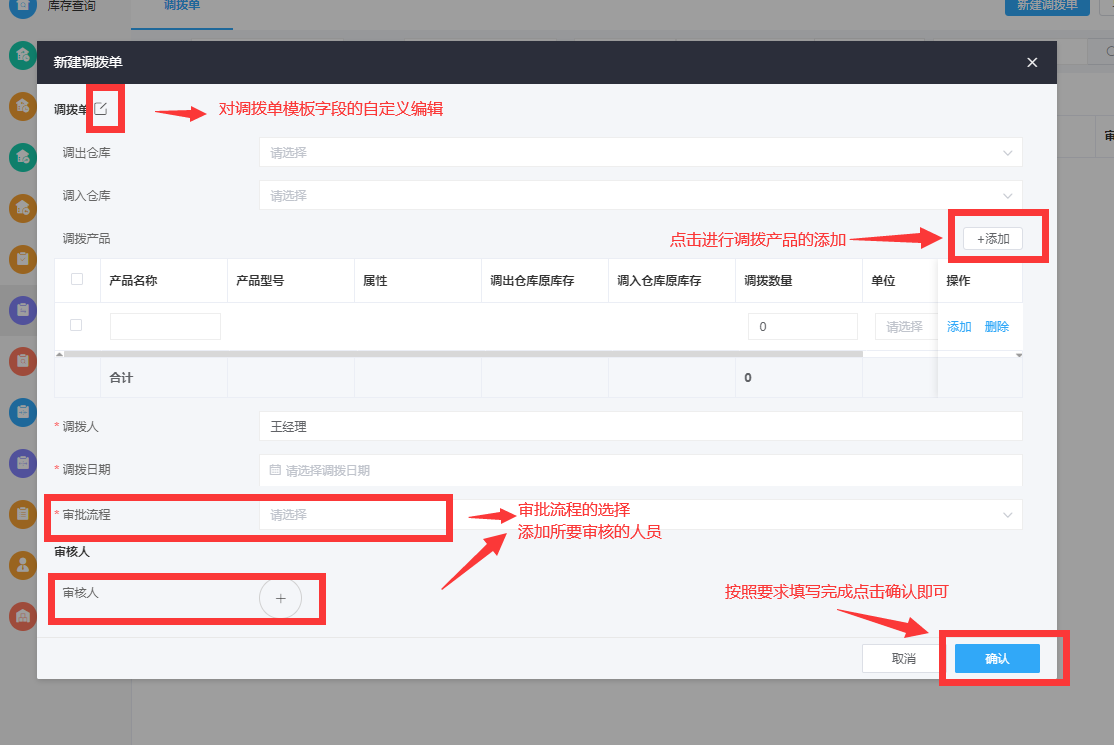Close the 新建调拨单 dialog with the X
The image size is (1114, 745).
pyautogui.click(x=1032, y=62)
